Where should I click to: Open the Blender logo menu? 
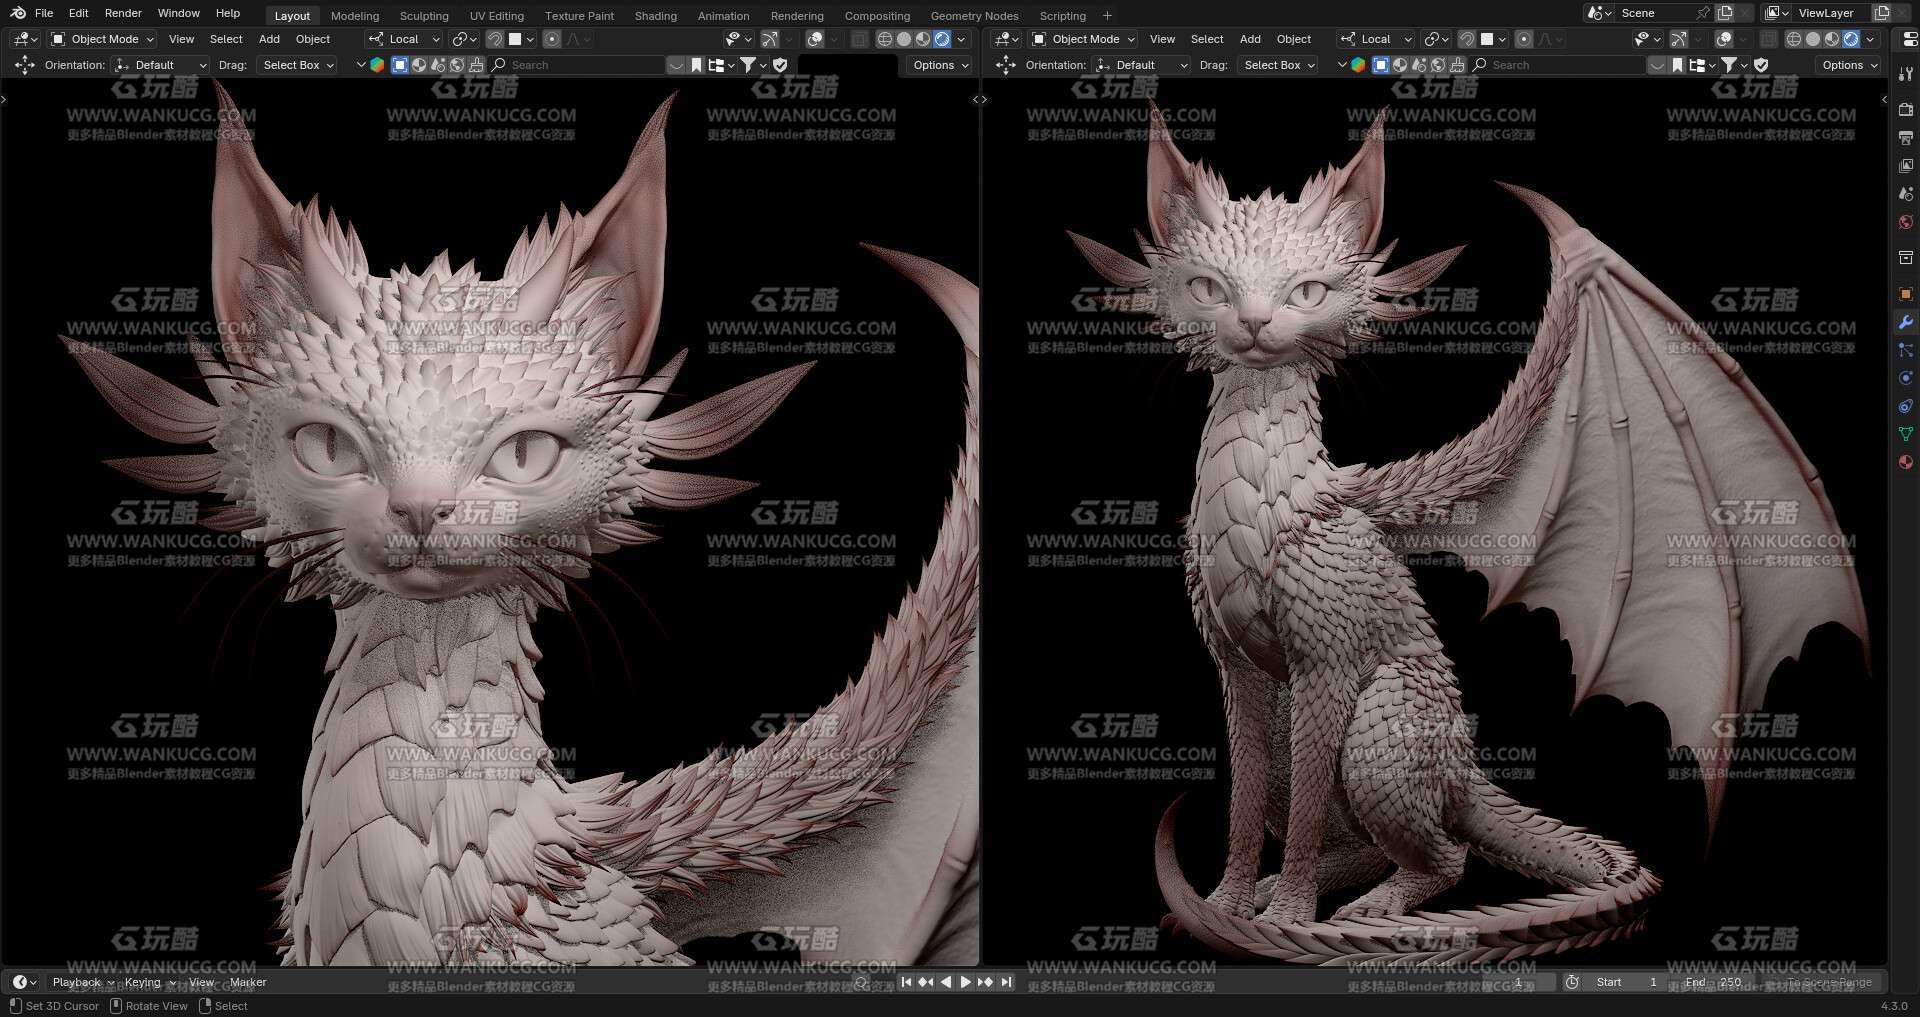(x=17, y=13)
